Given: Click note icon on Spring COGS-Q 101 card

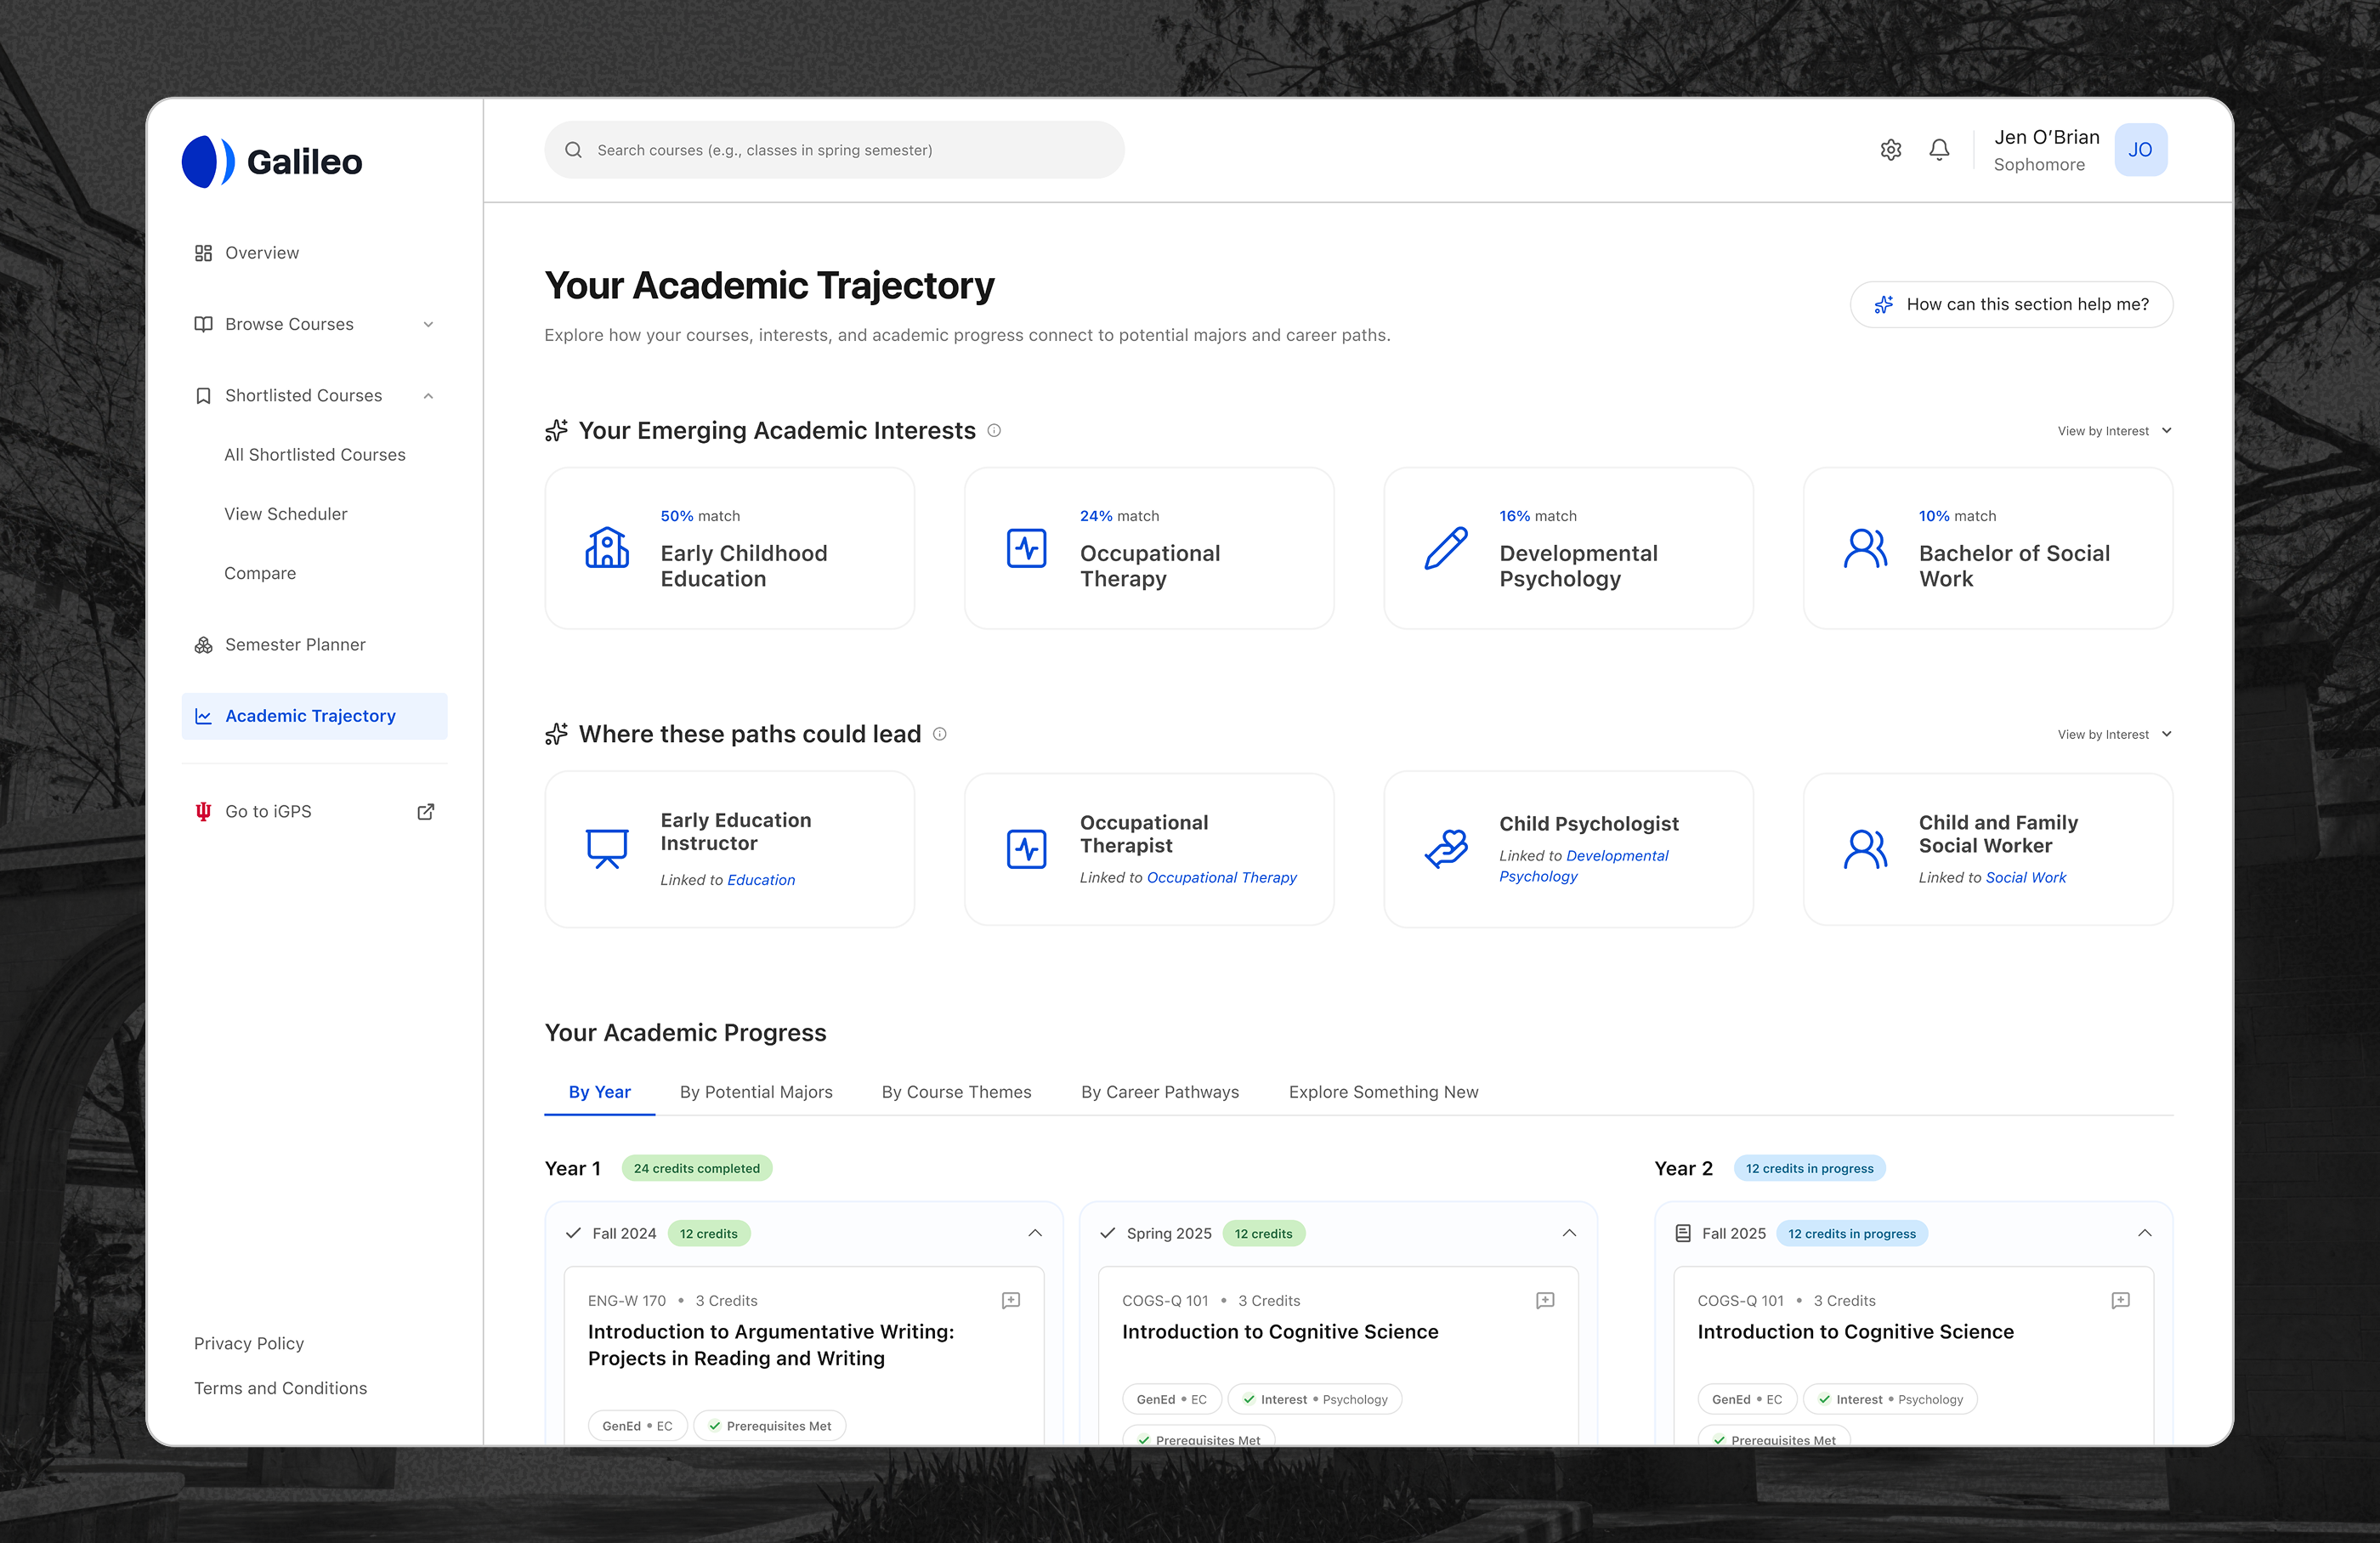Looking at the screenshot, I should (1545, 1300).
